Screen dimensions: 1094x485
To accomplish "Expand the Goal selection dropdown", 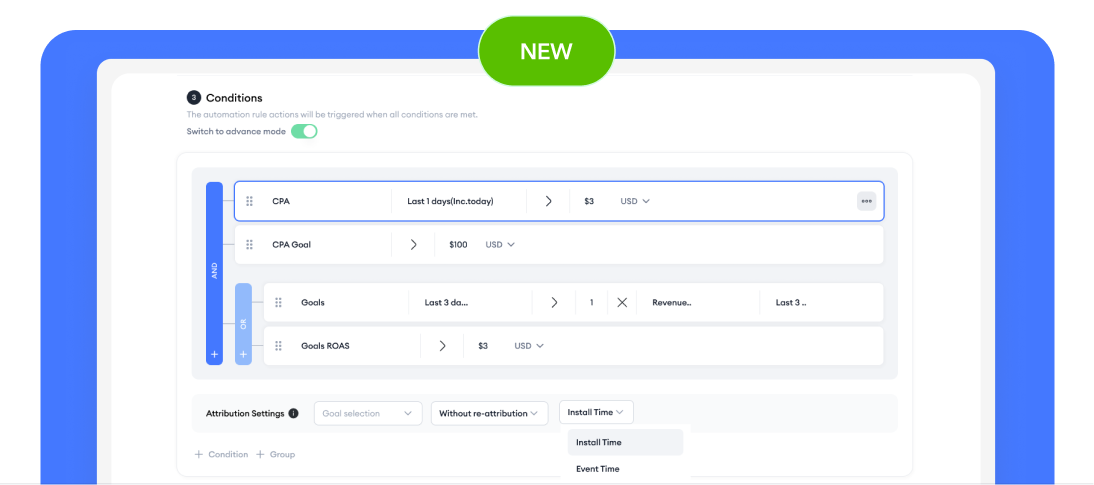I will pos(367,413).
